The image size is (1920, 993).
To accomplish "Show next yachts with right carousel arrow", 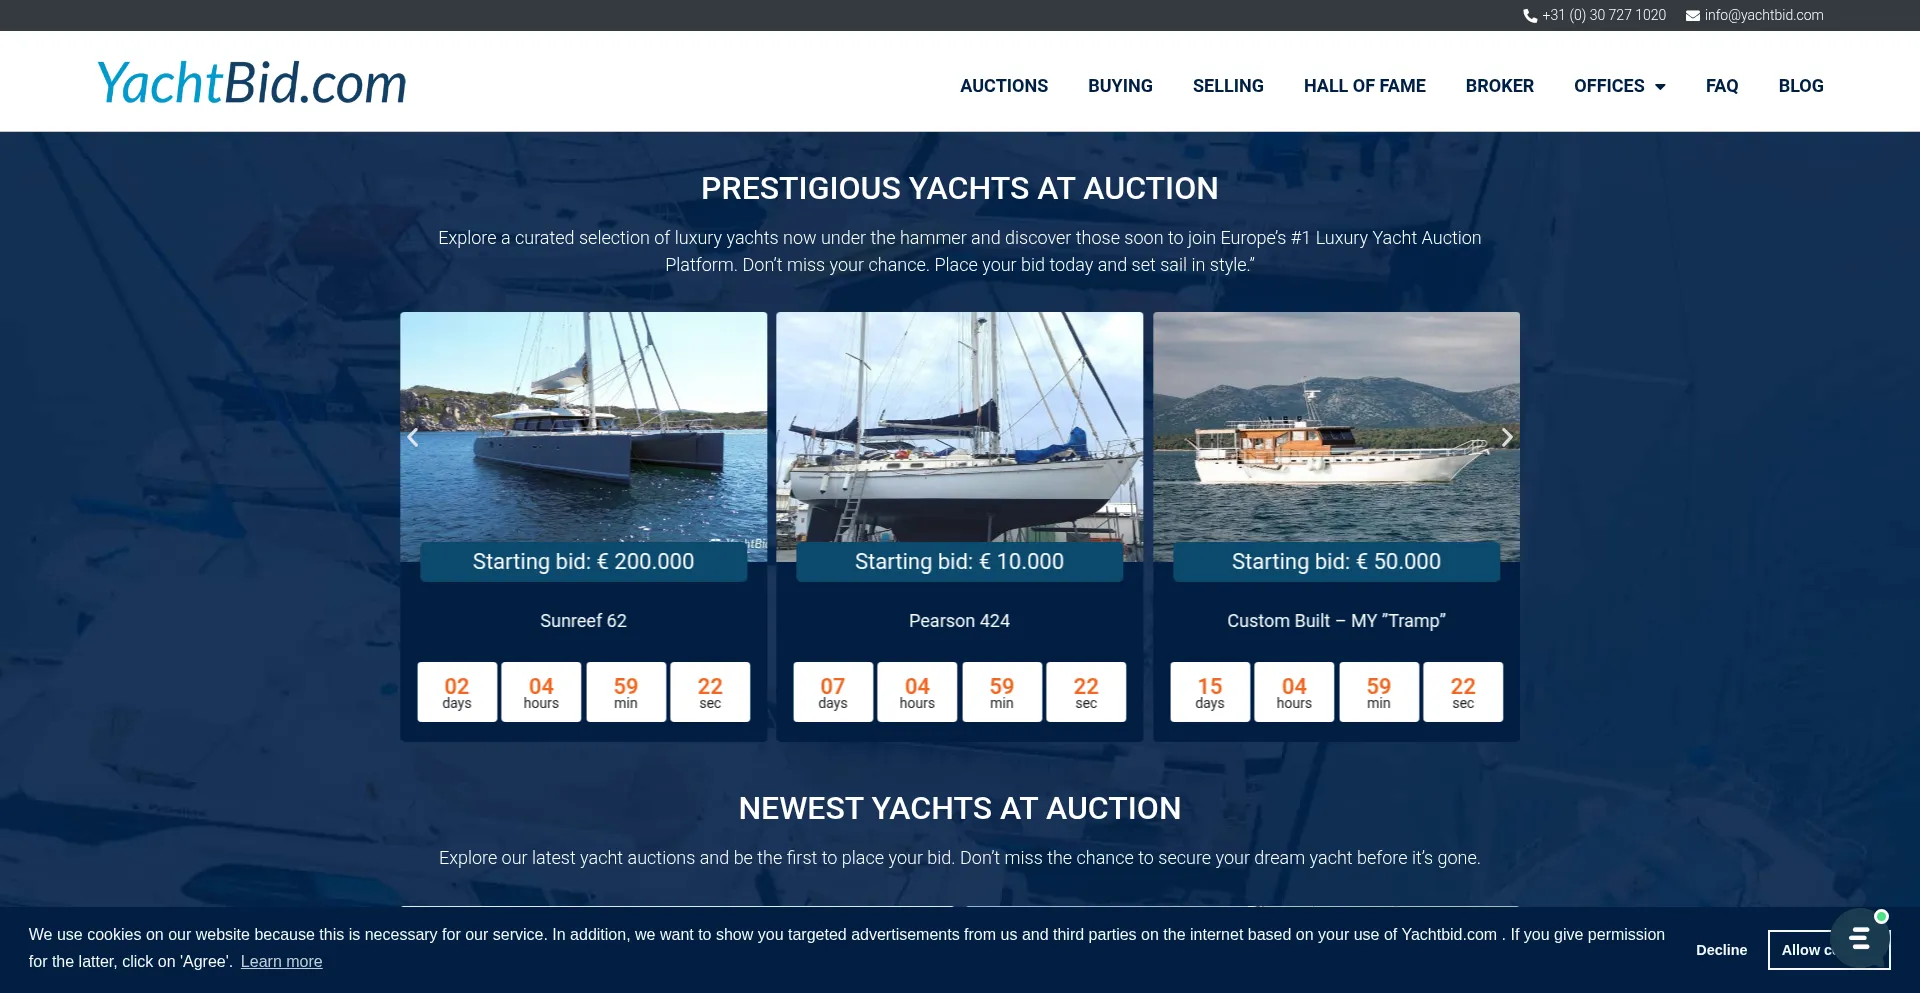I will coord(1506,438).
